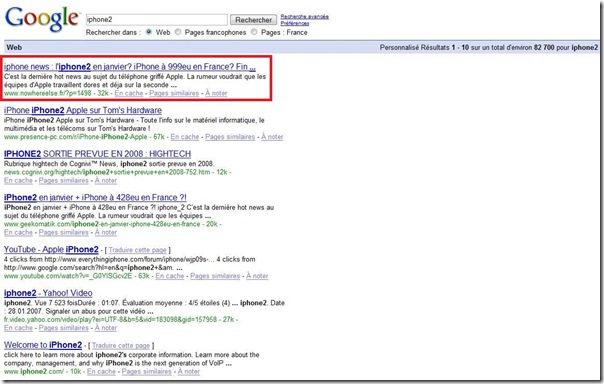Click the results count text '82 700'
This screenshot has height=384, width=604.
544,47
